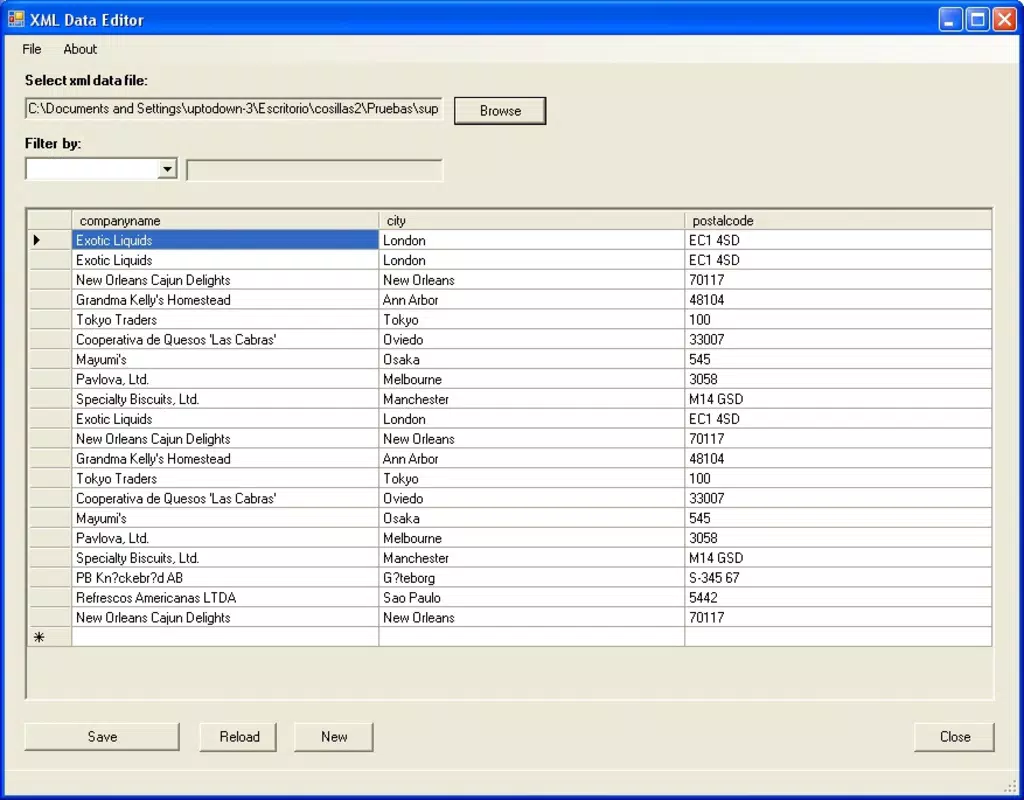Sort by the city column header

(532, 221)
